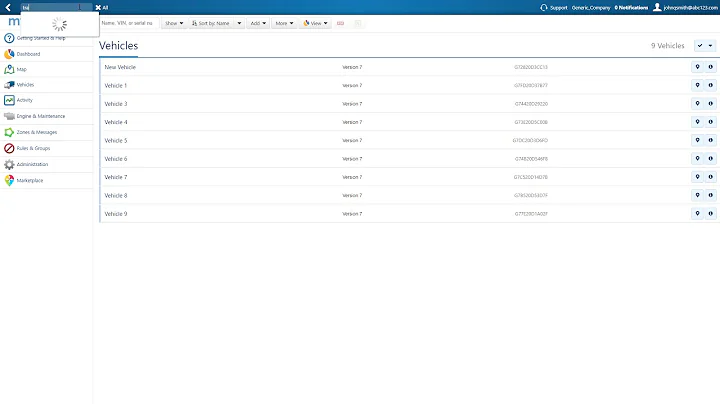Image resolution: width=720 pixels, height=404 pixels.
Task: Click info icon for New Vehicle
Action: (x=710, y=67)
